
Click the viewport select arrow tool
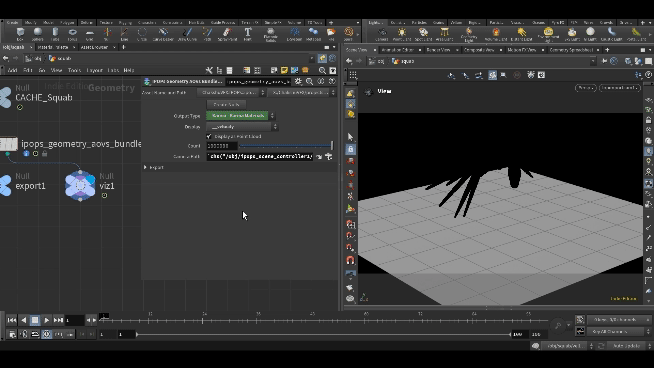tap(350, 137)
